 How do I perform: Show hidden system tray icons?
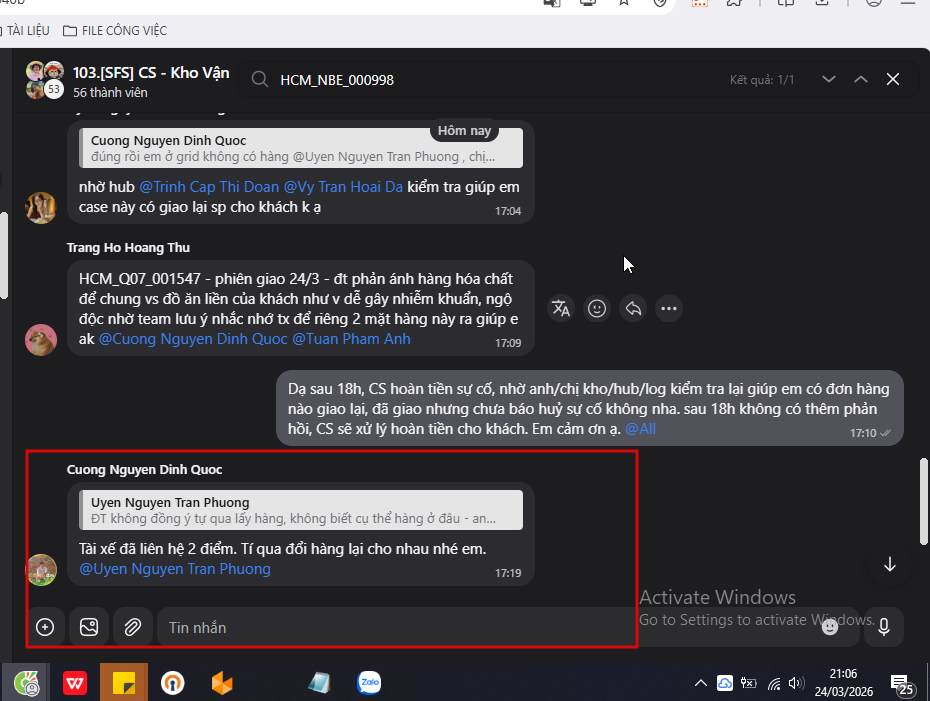point(700,683)
